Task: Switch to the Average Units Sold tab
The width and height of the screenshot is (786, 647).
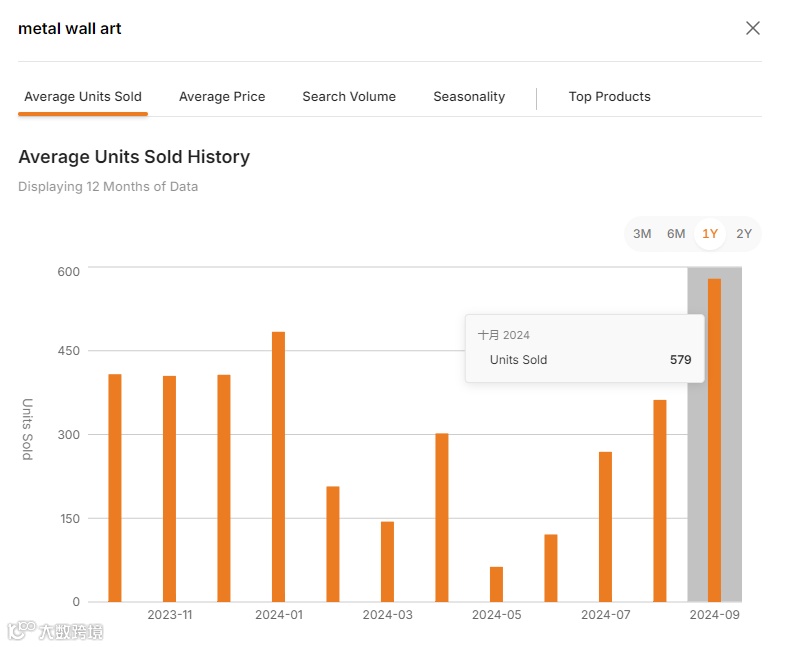Action: click(x=83, y=97)
